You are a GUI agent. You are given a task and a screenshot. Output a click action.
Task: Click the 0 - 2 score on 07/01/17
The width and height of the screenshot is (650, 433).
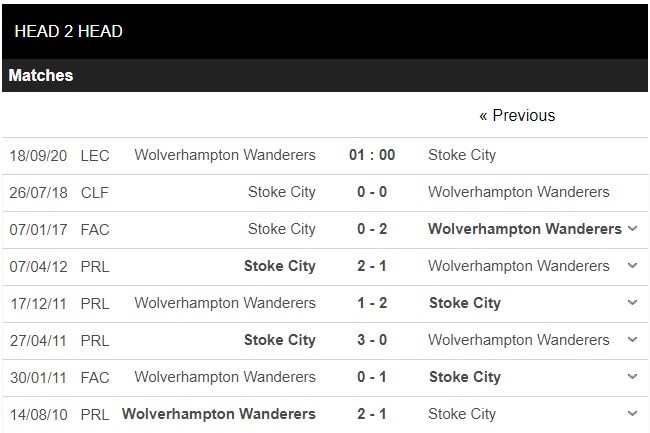[x=372, y=229]
